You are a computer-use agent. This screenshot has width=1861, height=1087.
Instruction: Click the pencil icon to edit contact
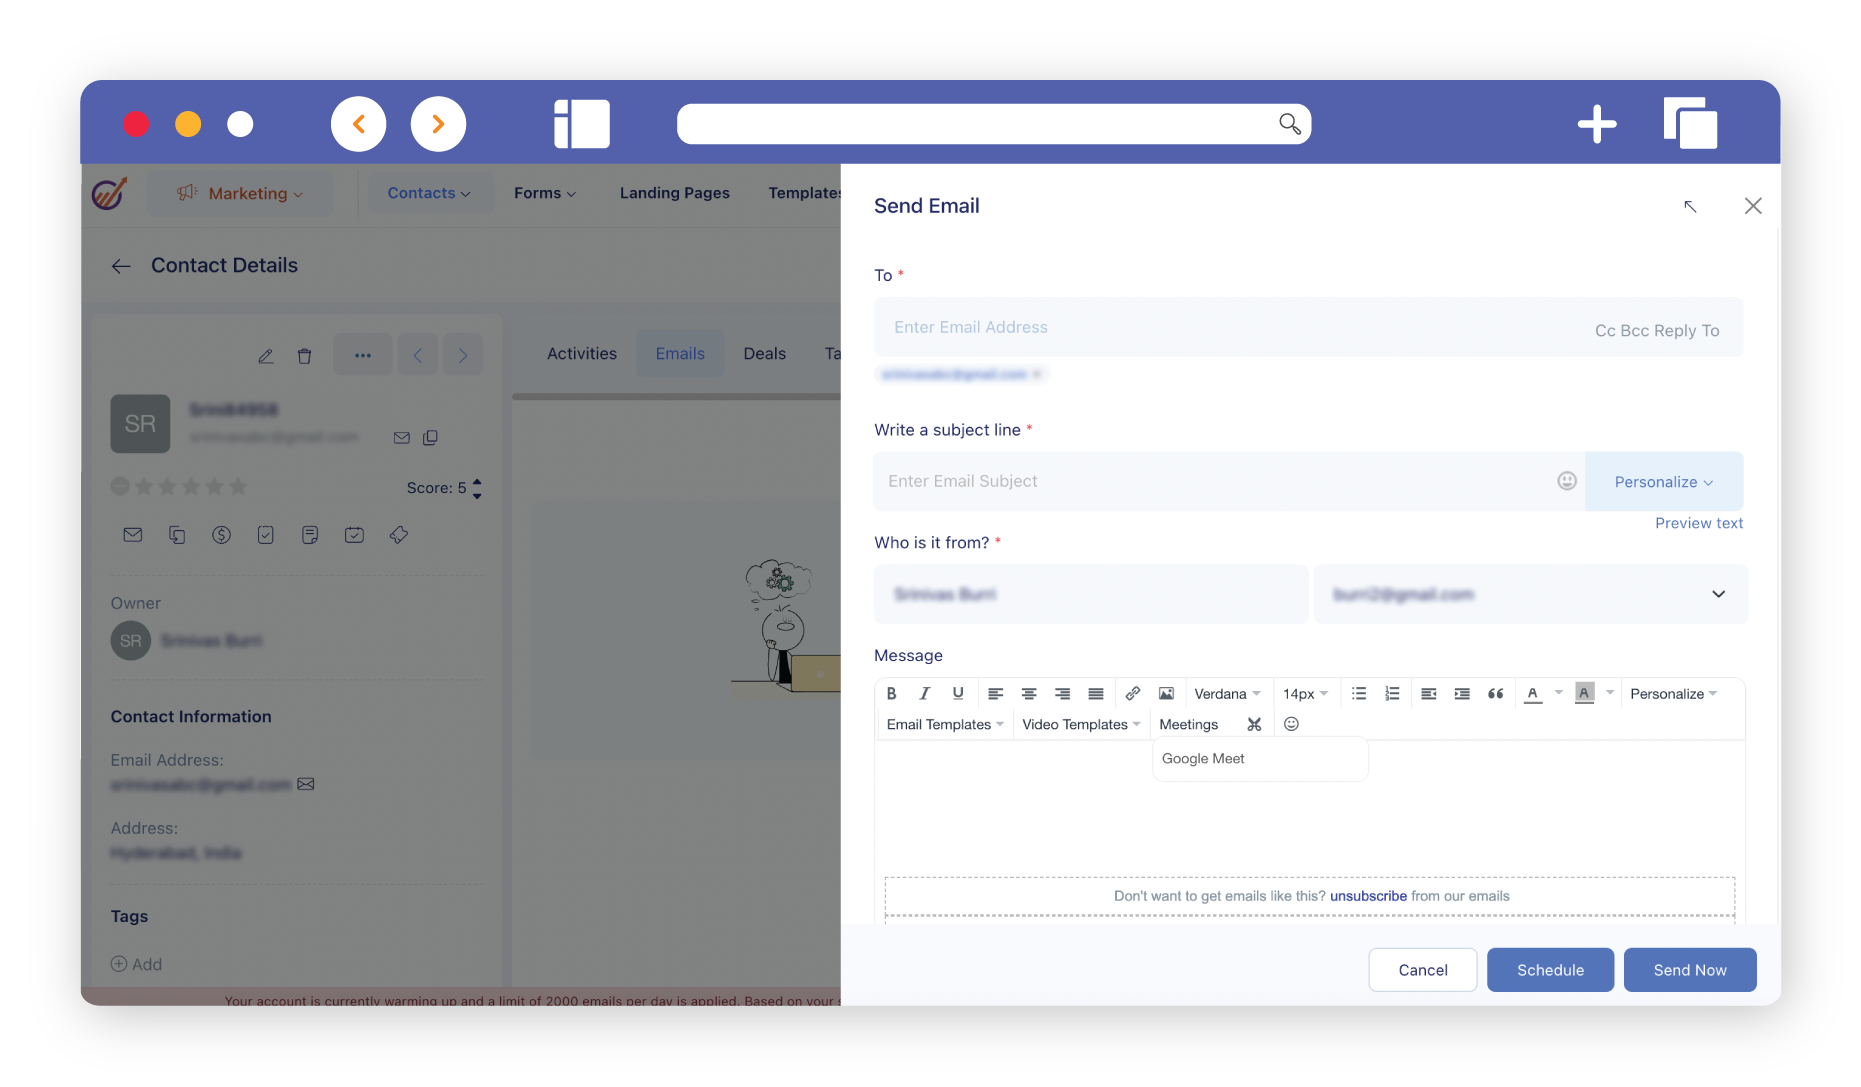pos(266,356)
